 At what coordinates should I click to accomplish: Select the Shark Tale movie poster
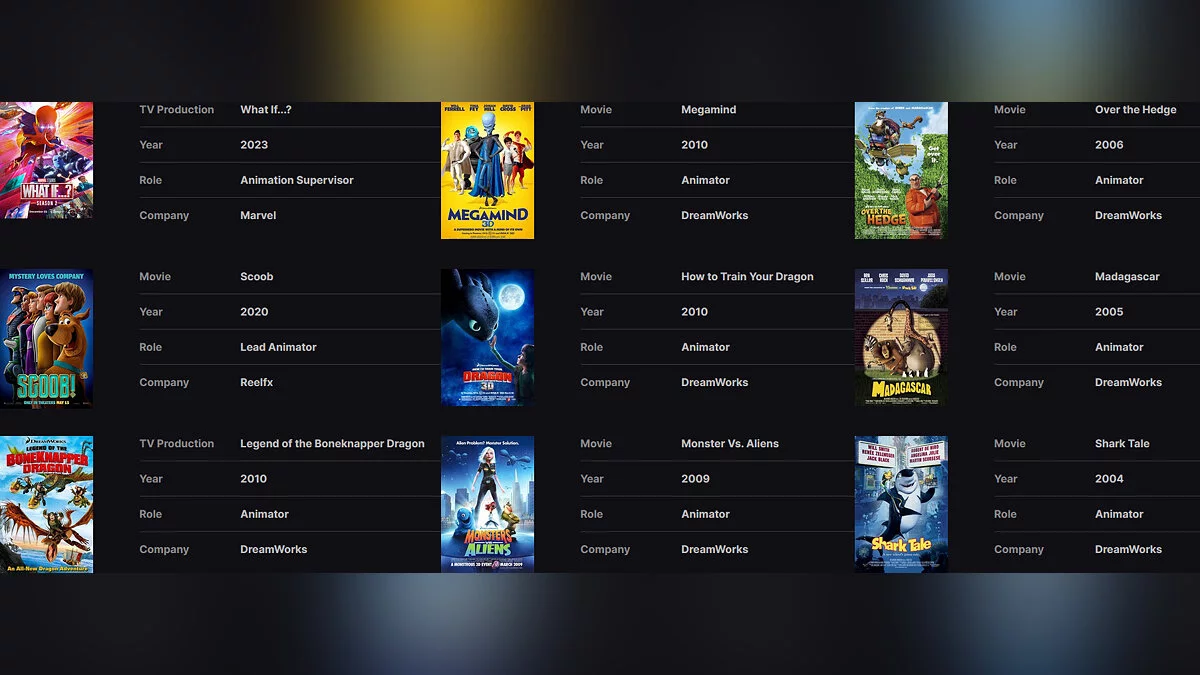point(901,504)
